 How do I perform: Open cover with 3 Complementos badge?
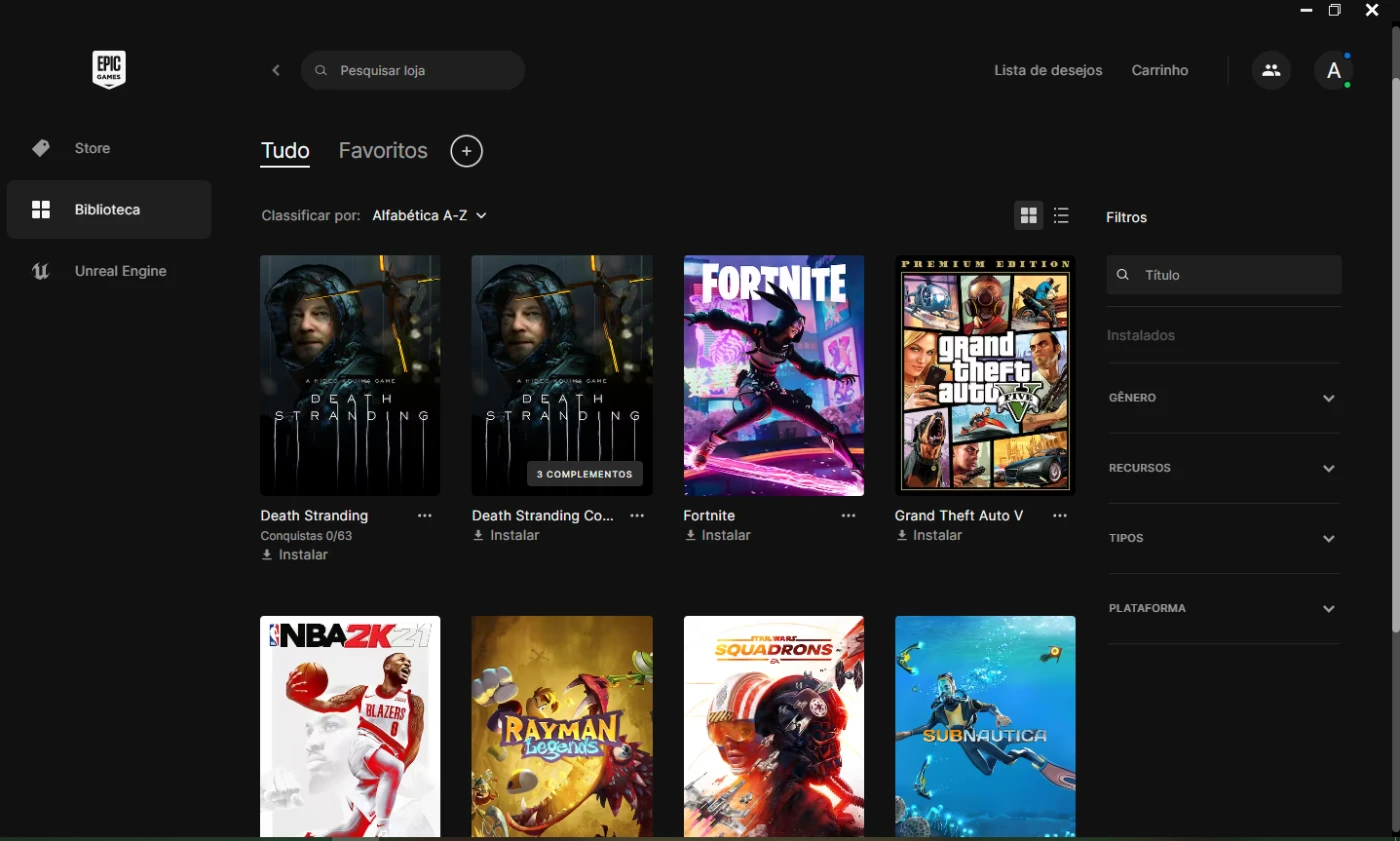point(562,375)
